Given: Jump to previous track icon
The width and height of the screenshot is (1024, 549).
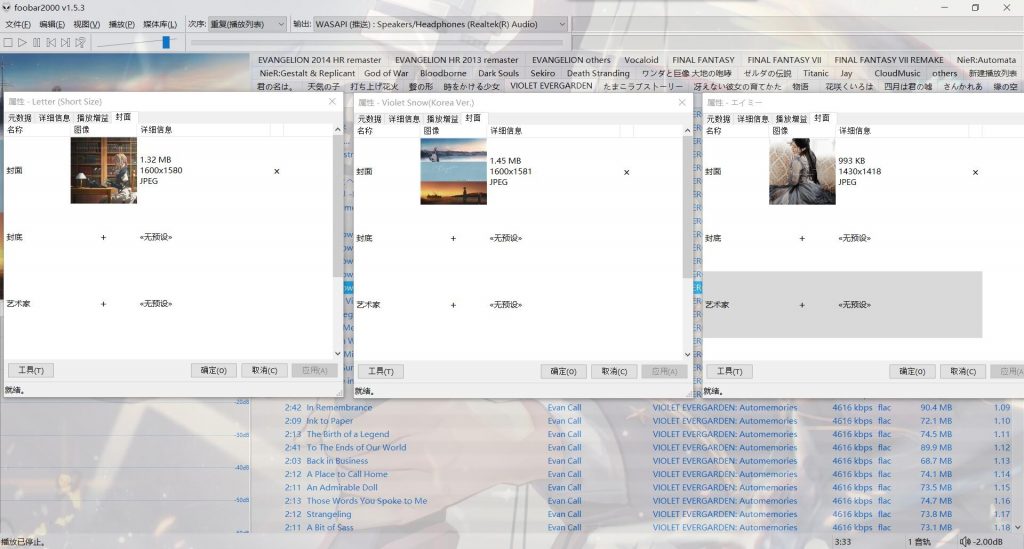Looking at the screenshot, I should (x=51, y=42).
